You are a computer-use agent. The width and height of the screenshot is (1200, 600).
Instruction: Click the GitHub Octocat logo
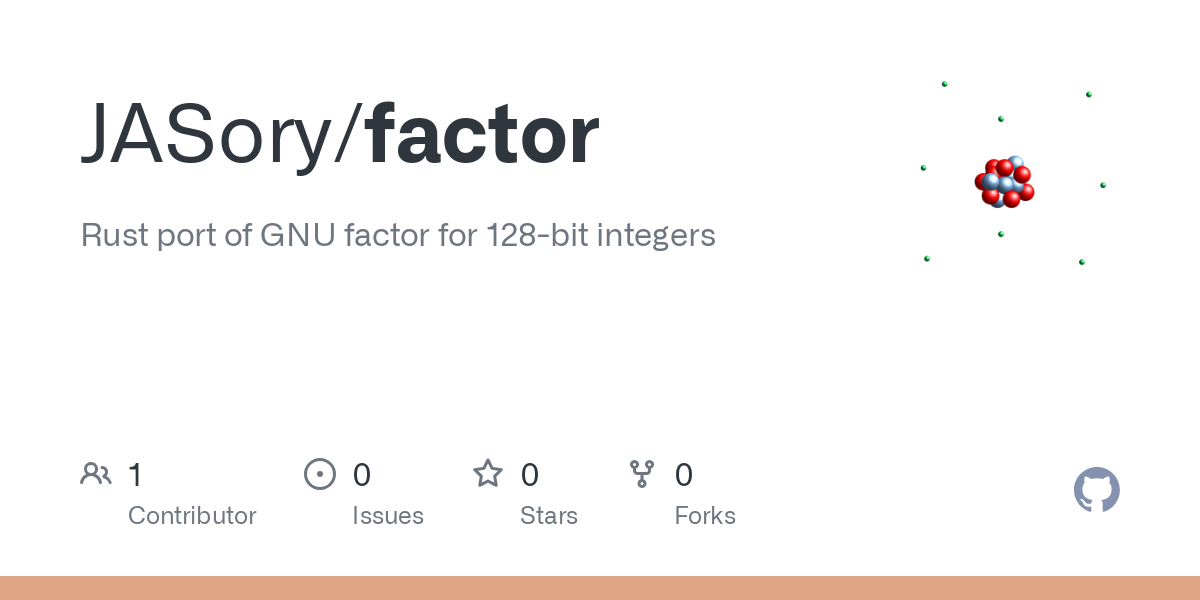click(x=1096, y=490)
